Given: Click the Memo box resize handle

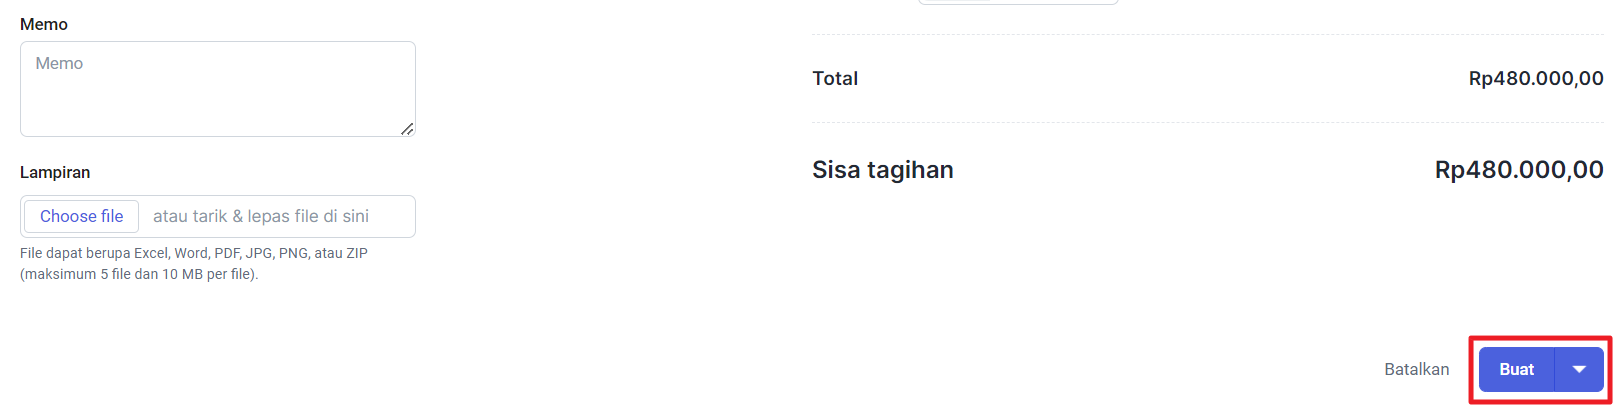Looking at the screenshot, I should tap(407, 129).
